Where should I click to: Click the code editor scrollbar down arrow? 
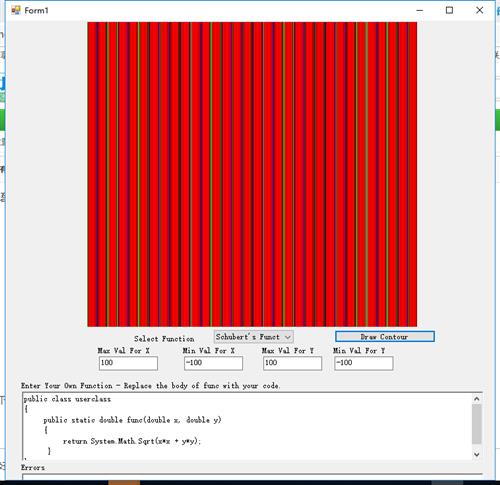(x=477, y=454)
